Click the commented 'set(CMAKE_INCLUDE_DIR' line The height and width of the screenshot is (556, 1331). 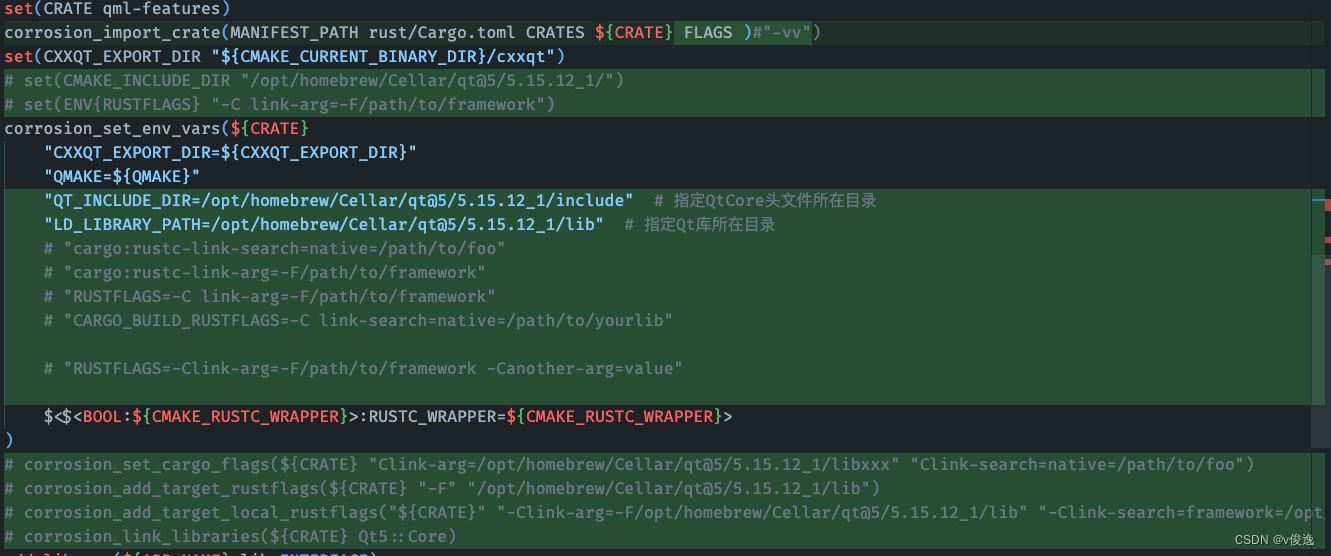point(314,80)
